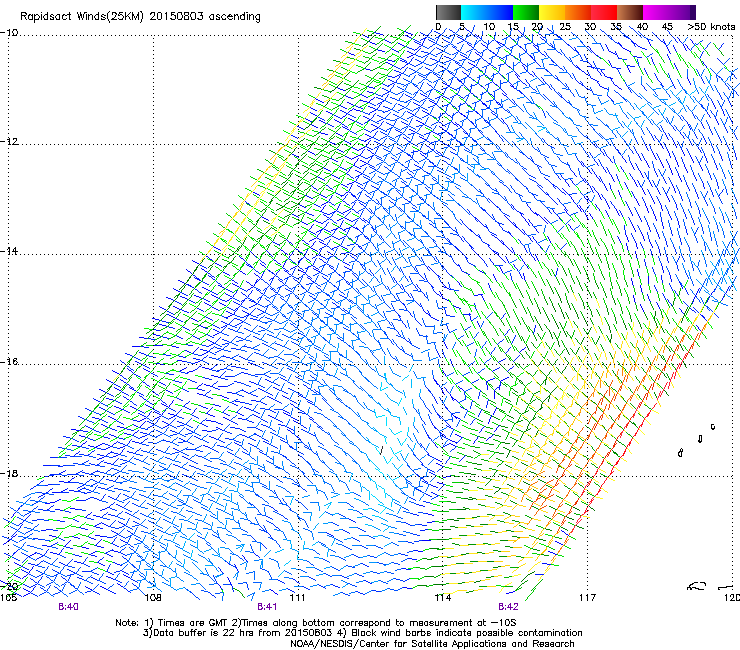Click the -10 latitude axis label
Screen dimensions: 740x650
9,33
